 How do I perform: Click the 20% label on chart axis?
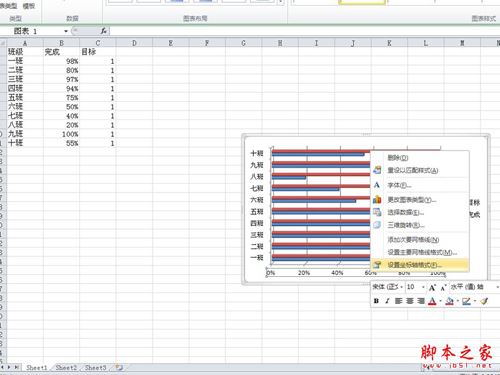[304, 273]
